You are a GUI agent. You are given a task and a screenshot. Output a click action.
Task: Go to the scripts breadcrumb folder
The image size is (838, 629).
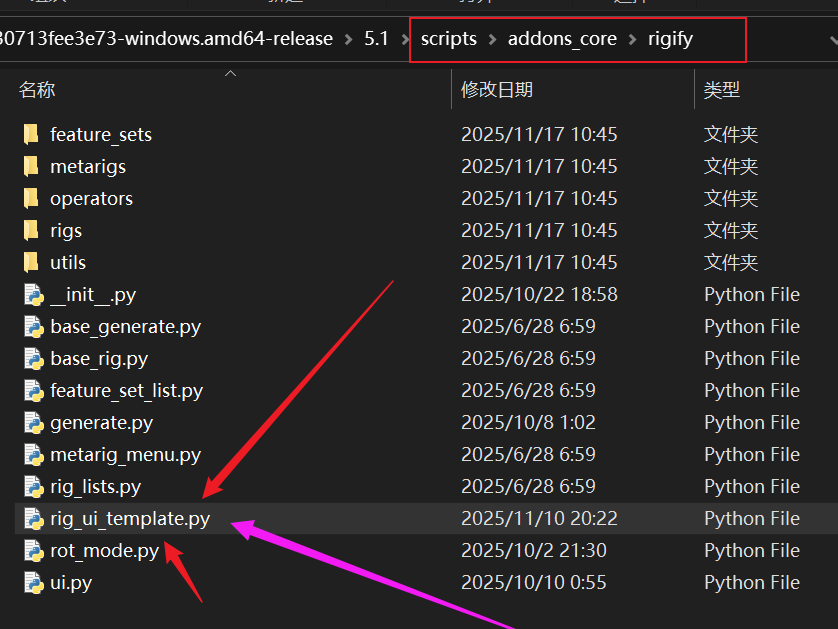[449, 39]
